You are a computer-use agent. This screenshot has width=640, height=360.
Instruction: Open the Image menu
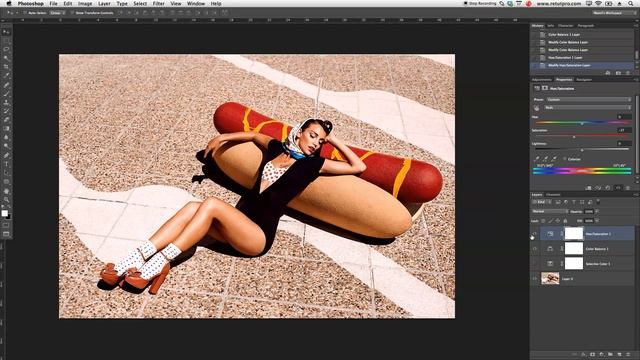click(x=85, y=3)
